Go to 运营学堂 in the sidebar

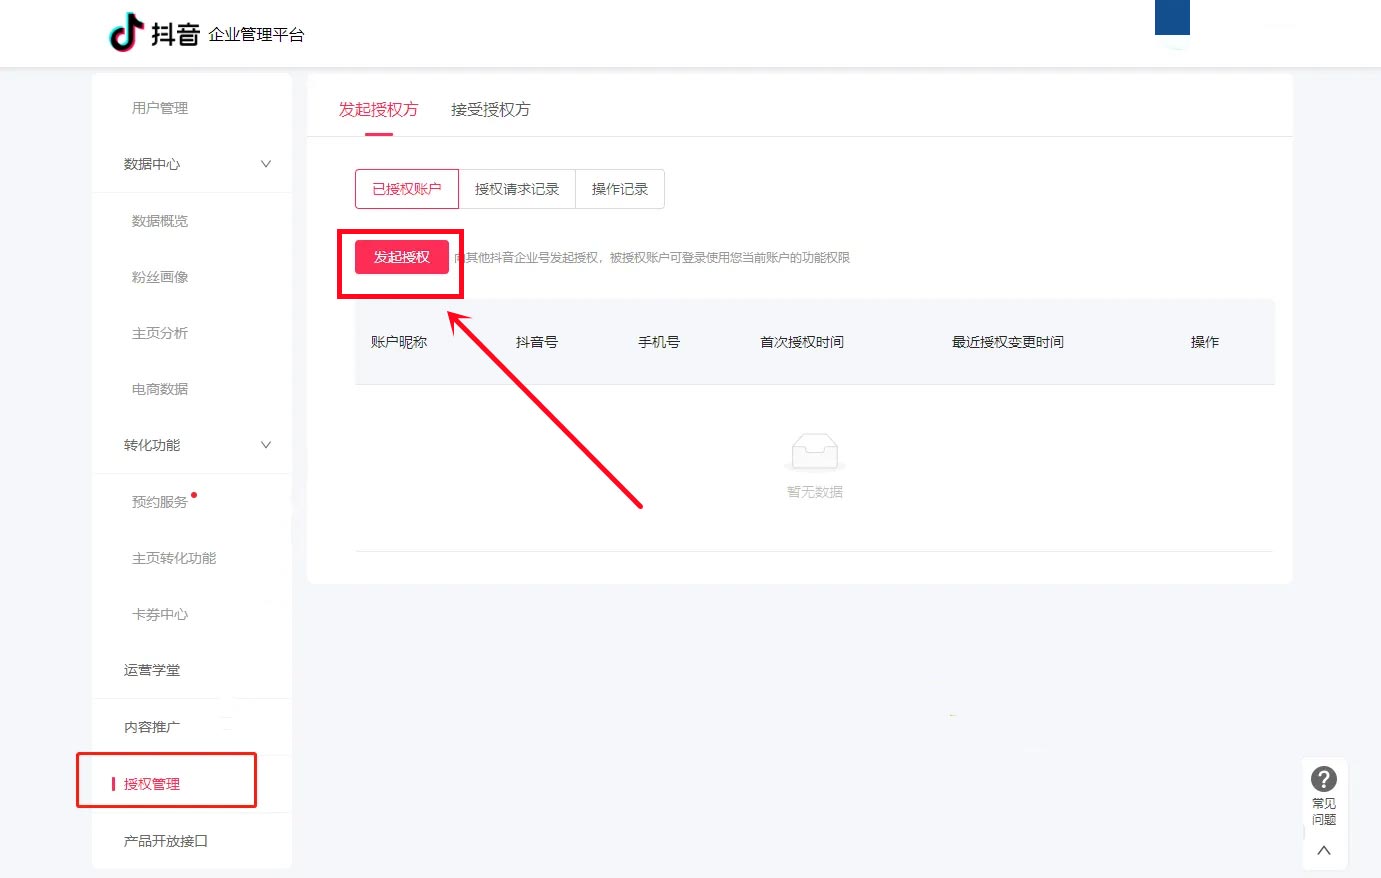pos(152,670)
